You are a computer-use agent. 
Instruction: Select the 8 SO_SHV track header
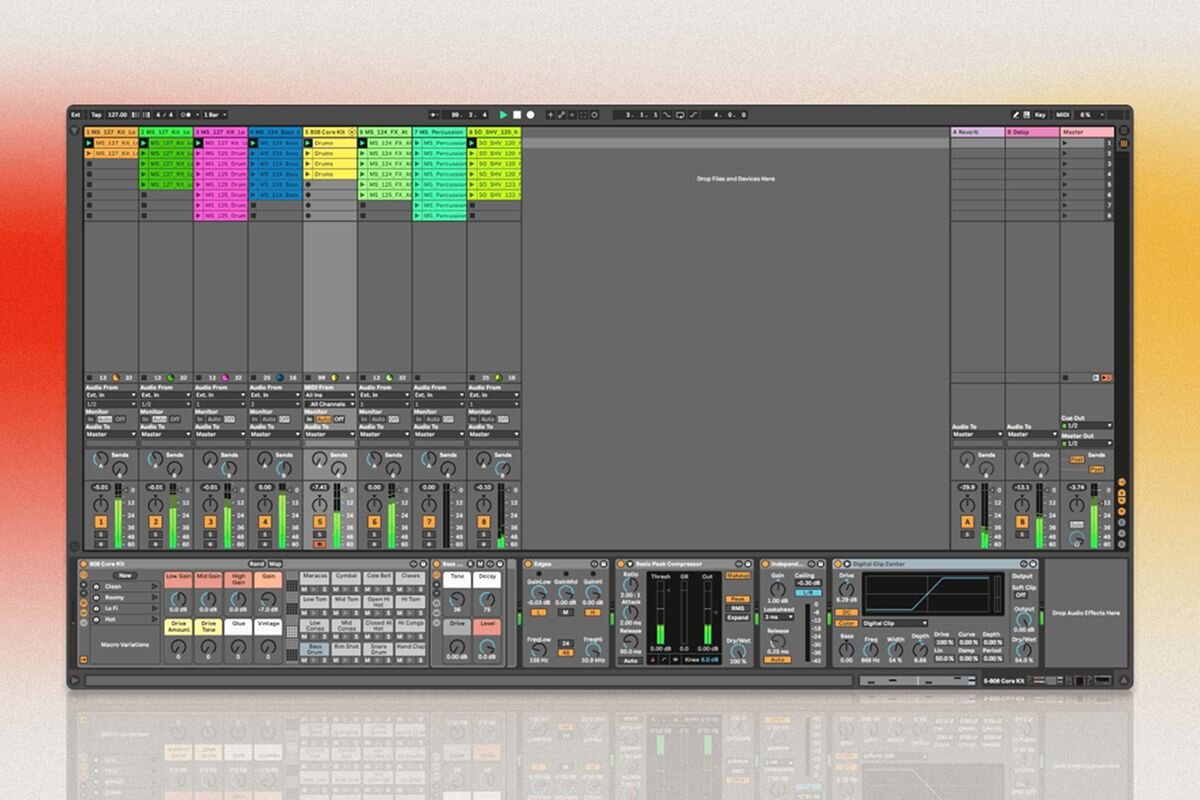(x=494, y=132)
